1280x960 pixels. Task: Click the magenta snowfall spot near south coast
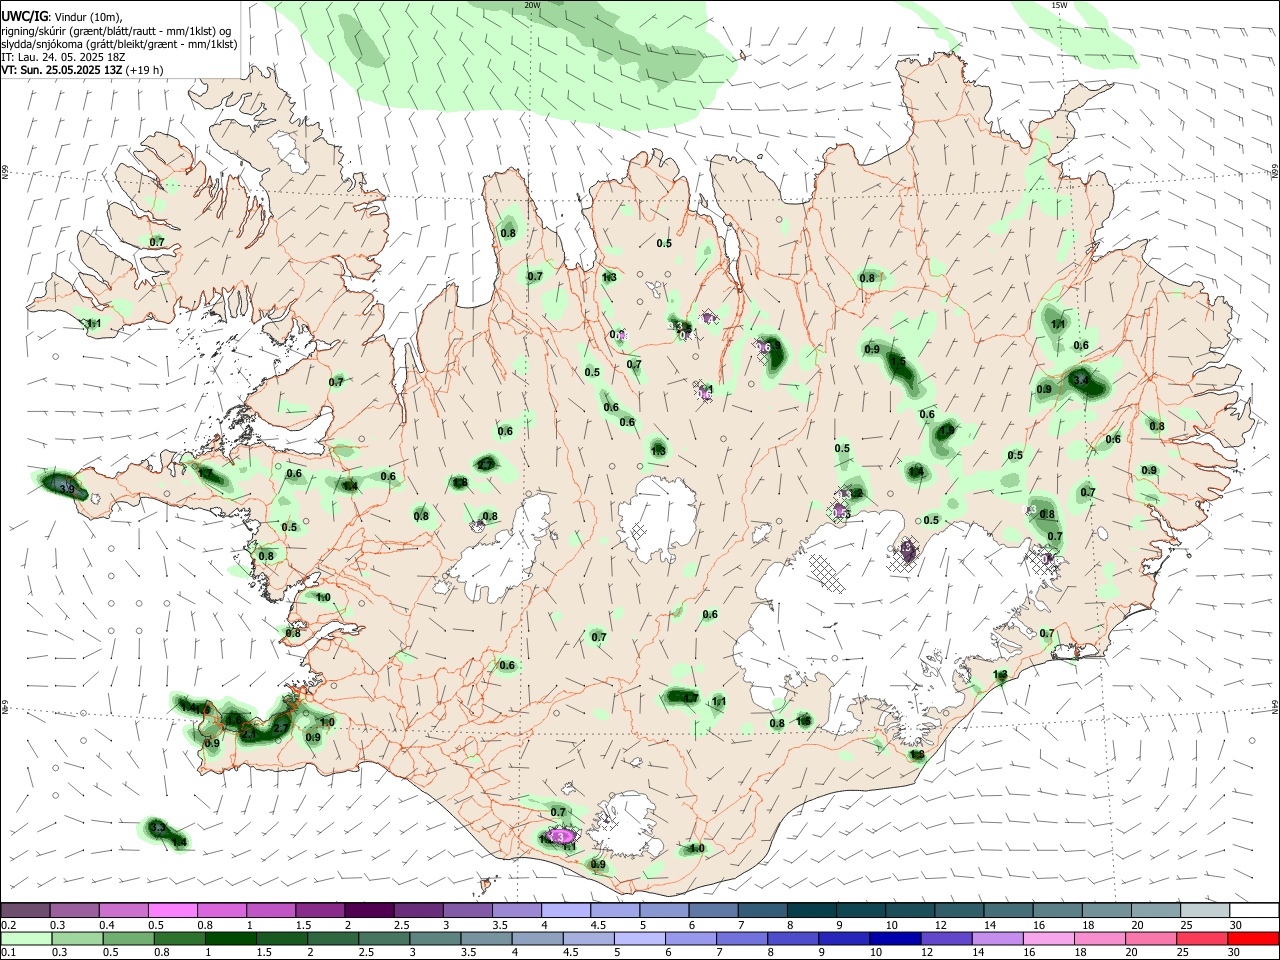(561, 835)
